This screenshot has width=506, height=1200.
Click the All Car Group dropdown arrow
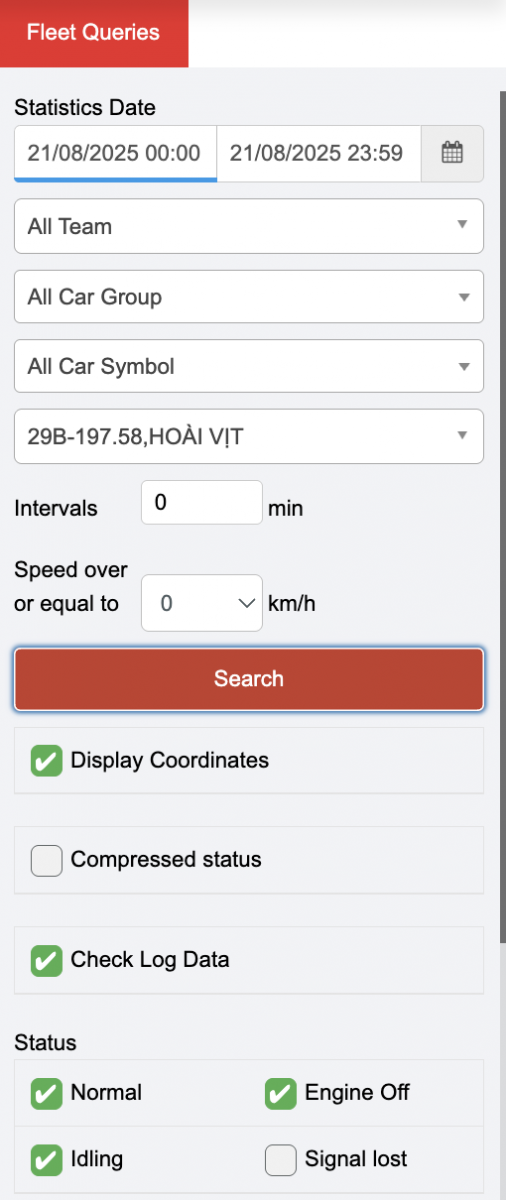tap(462, 297)
